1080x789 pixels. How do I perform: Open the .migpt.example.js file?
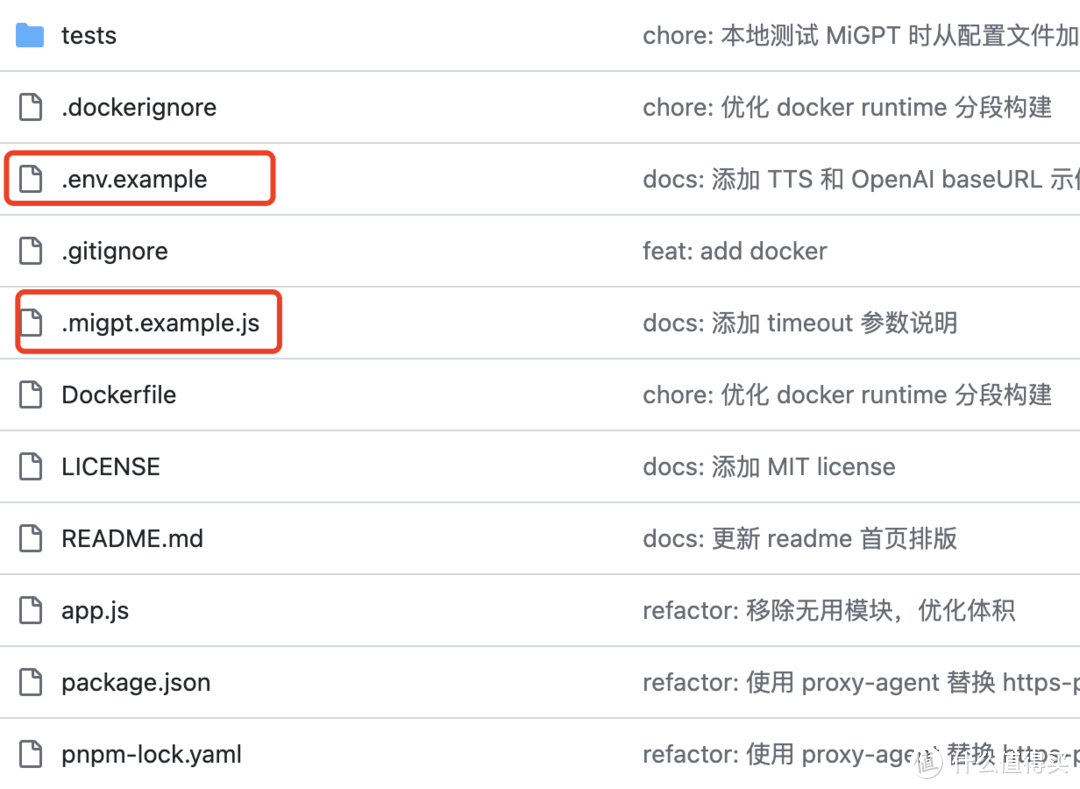coord(160,323)
